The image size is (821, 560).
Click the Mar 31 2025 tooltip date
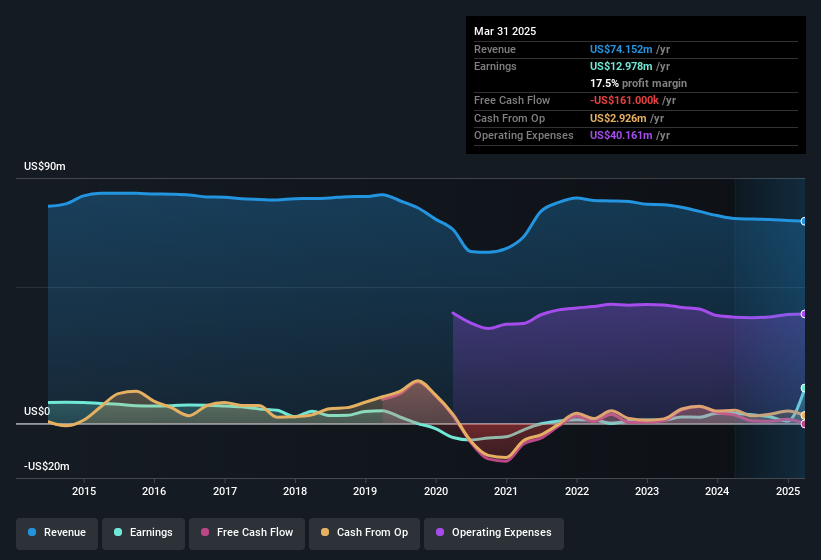[x=505, y=31]
